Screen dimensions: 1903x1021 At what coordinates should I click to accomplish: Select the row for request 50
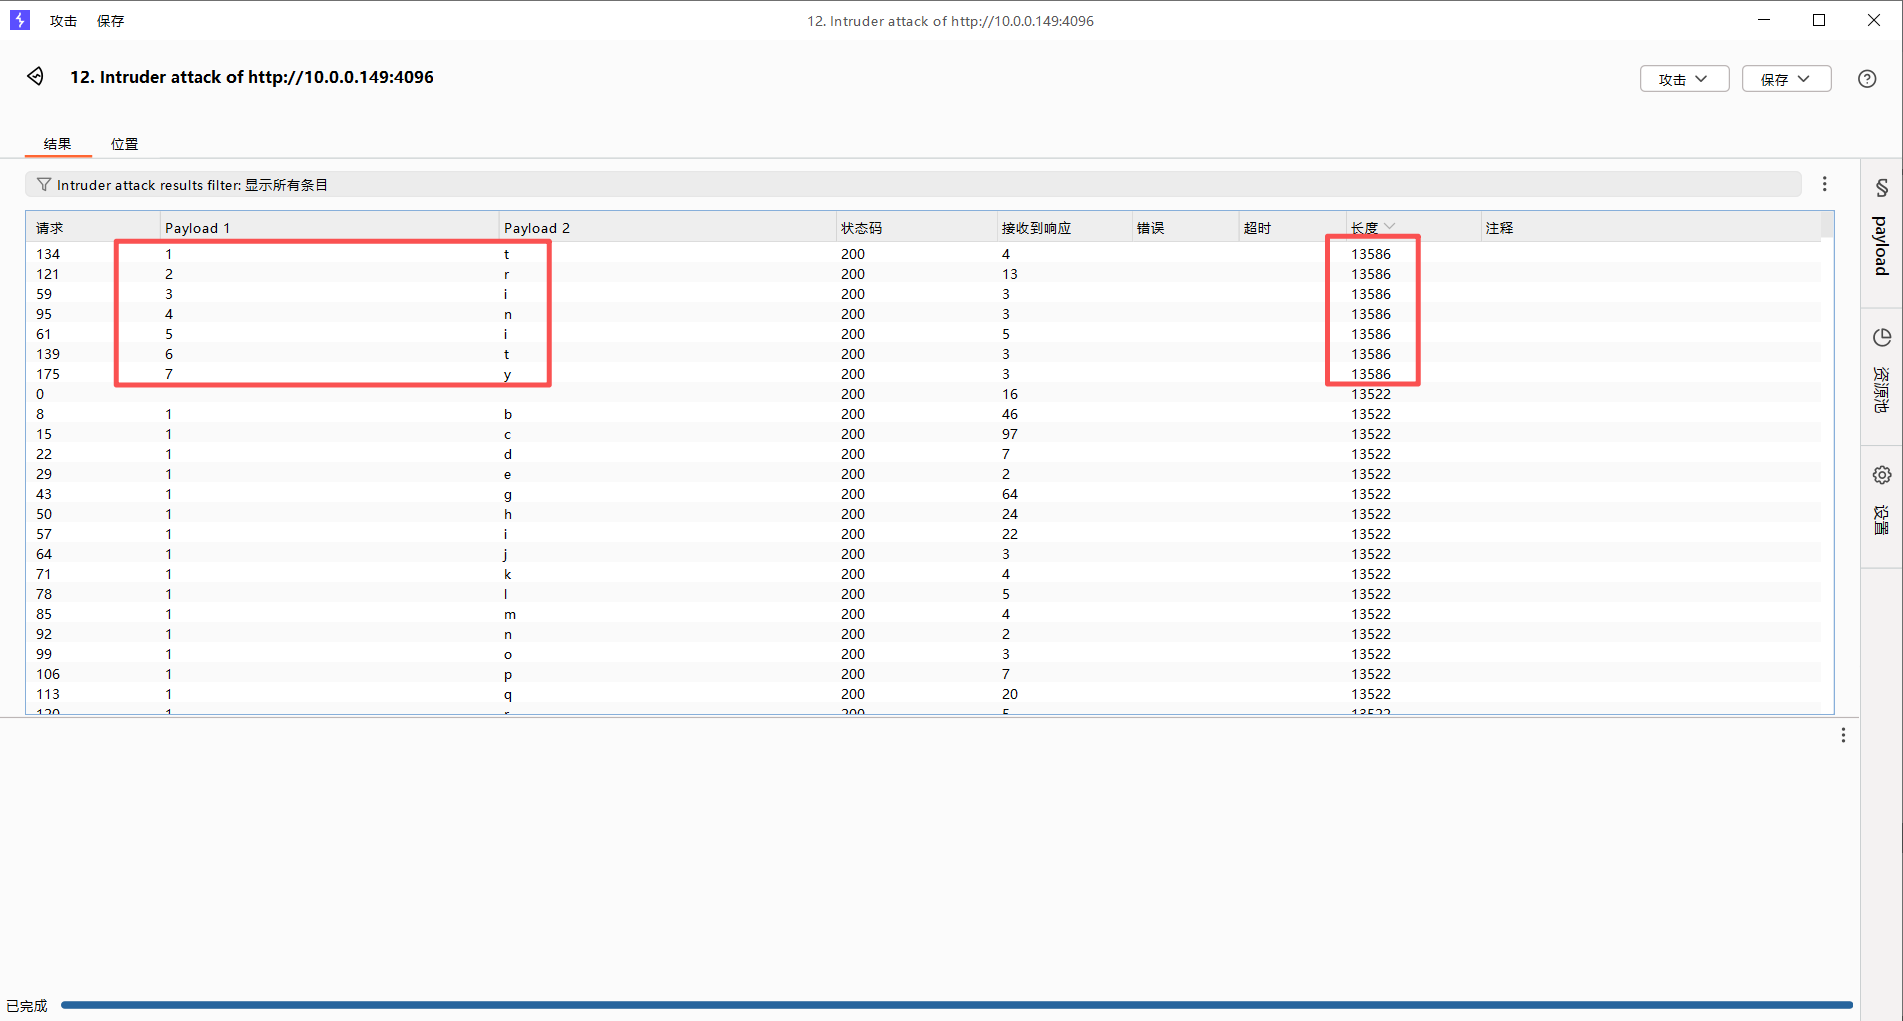[x=923, y=514]
